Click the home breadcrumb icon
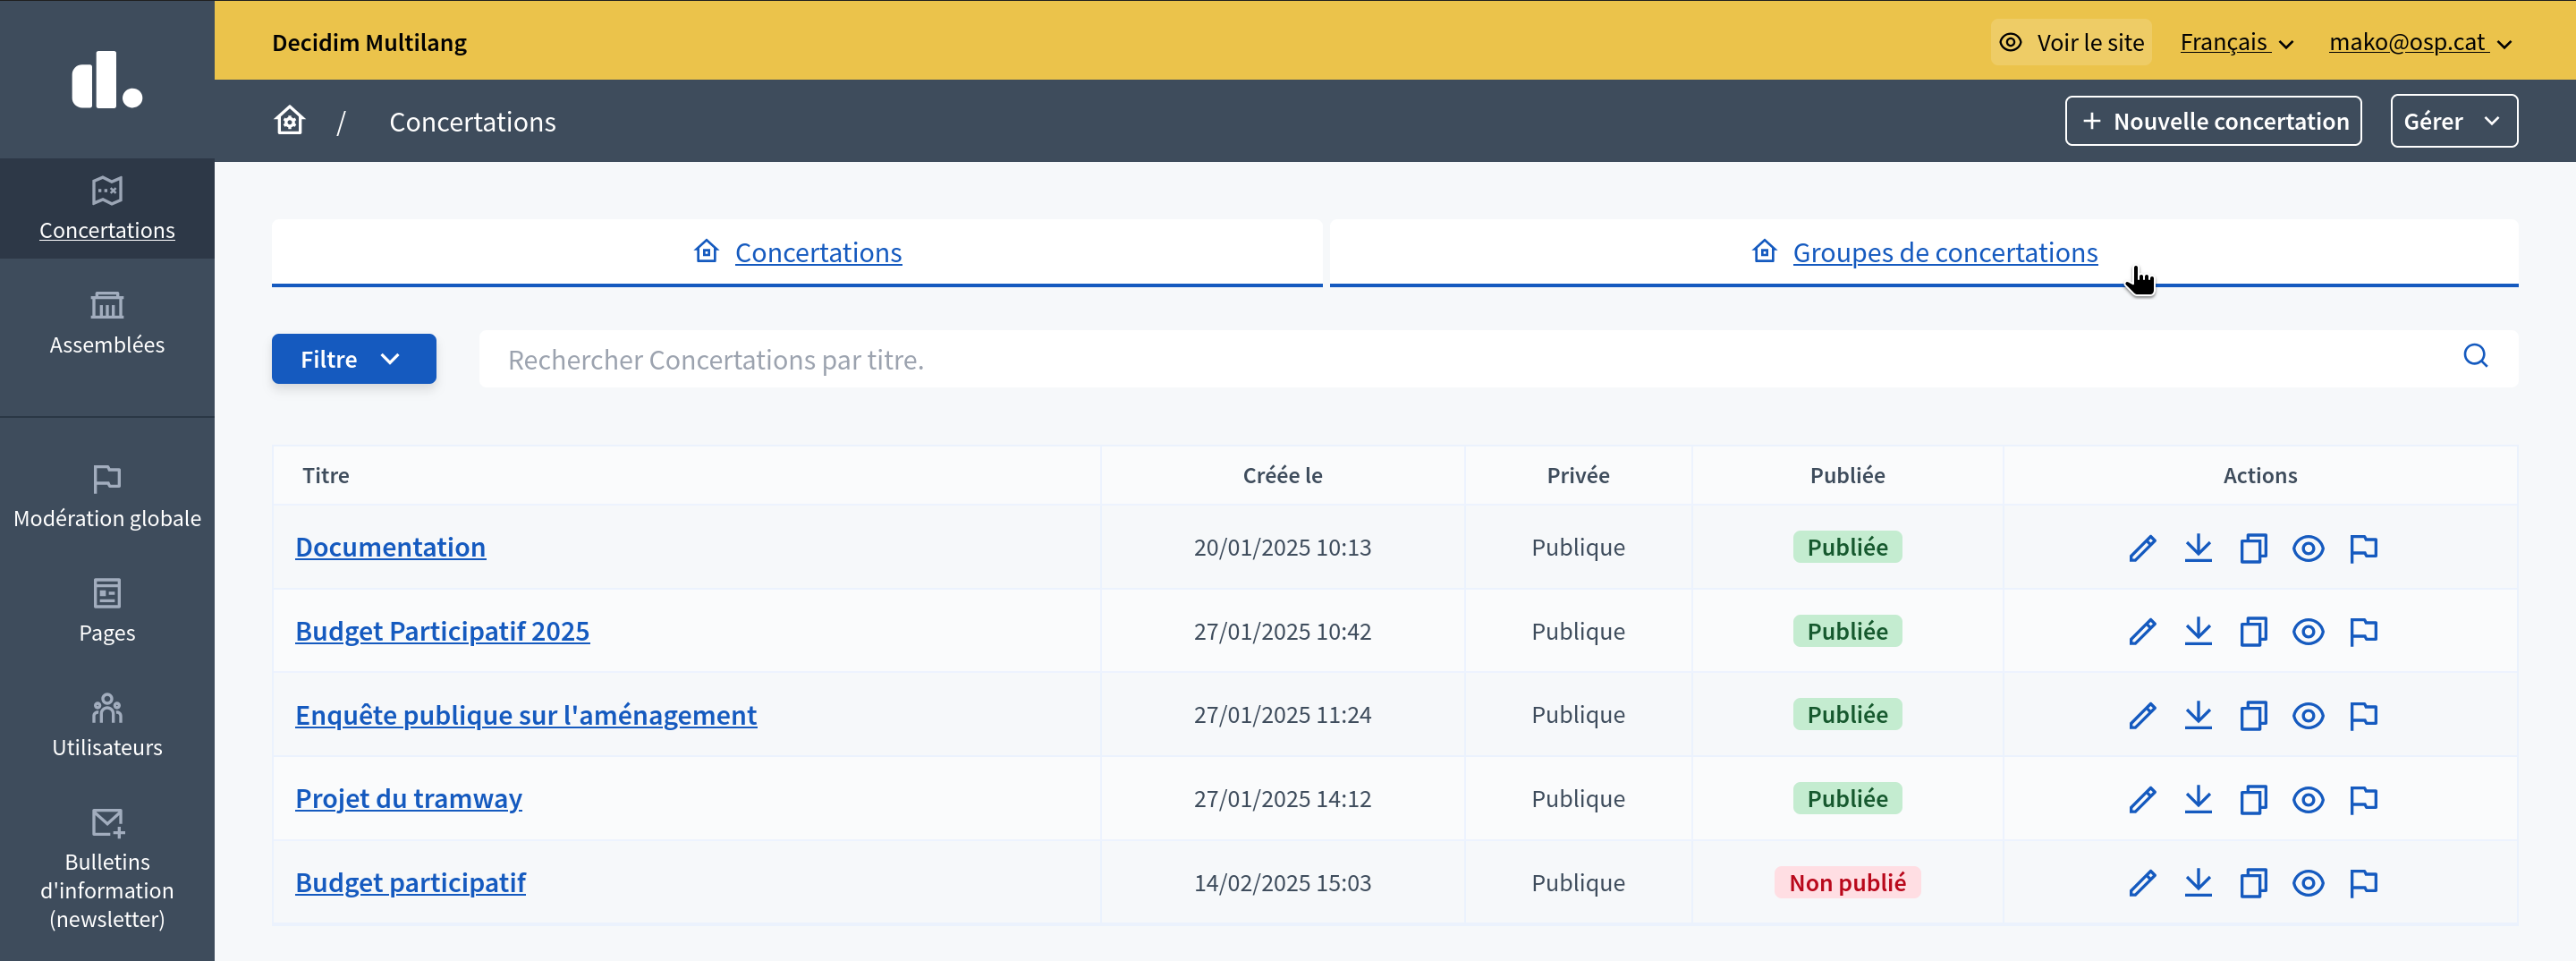Viewport: 2576px width, 961px height. (x=290, y=121)
